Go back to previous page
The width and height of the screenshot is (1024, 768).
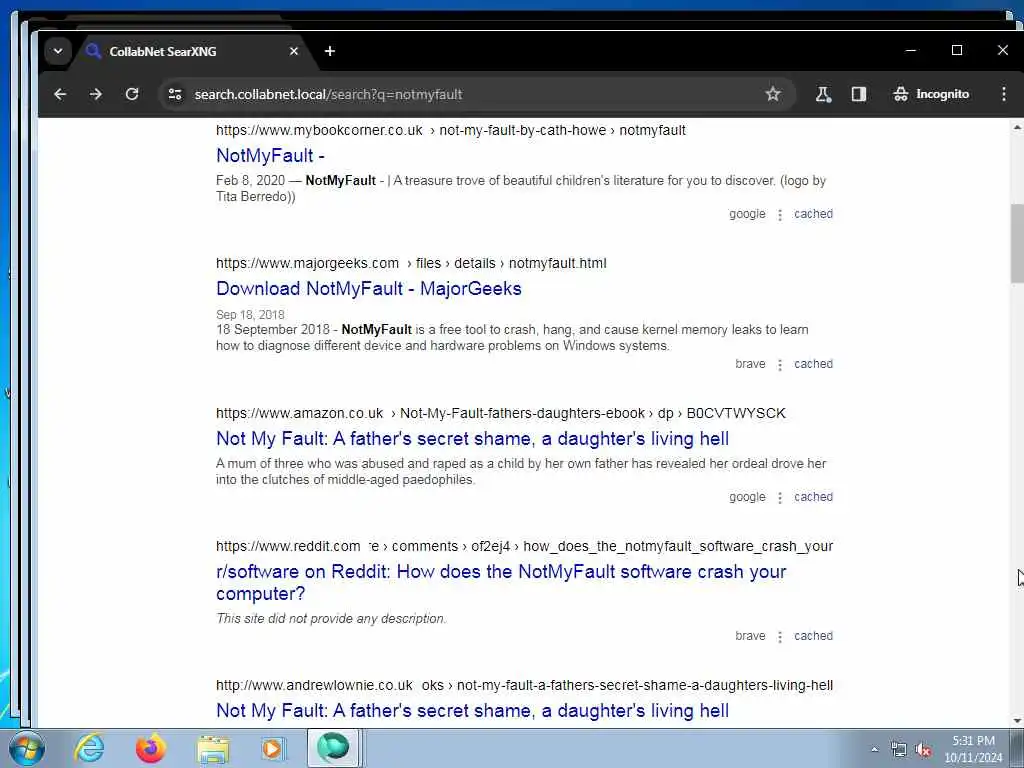click(x=60, y=94)
